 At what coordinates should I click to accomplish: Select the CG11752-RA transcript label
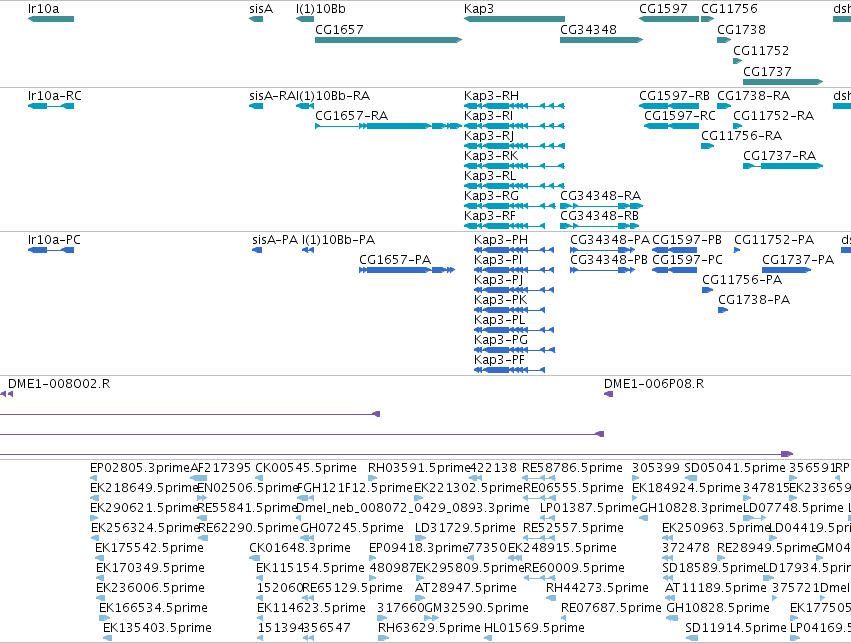pos(773,116)
